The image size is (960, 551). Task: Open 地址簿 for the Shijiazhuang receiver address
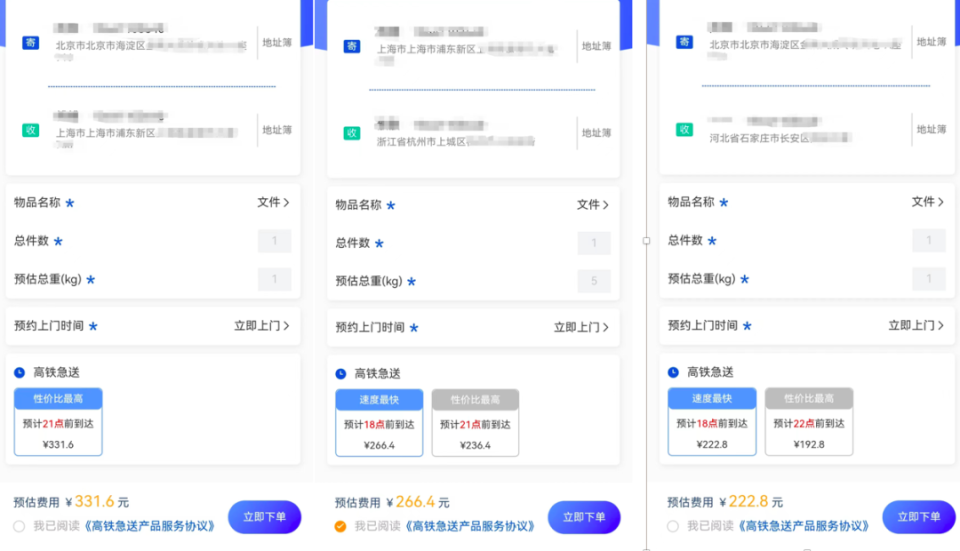point(931,129)
